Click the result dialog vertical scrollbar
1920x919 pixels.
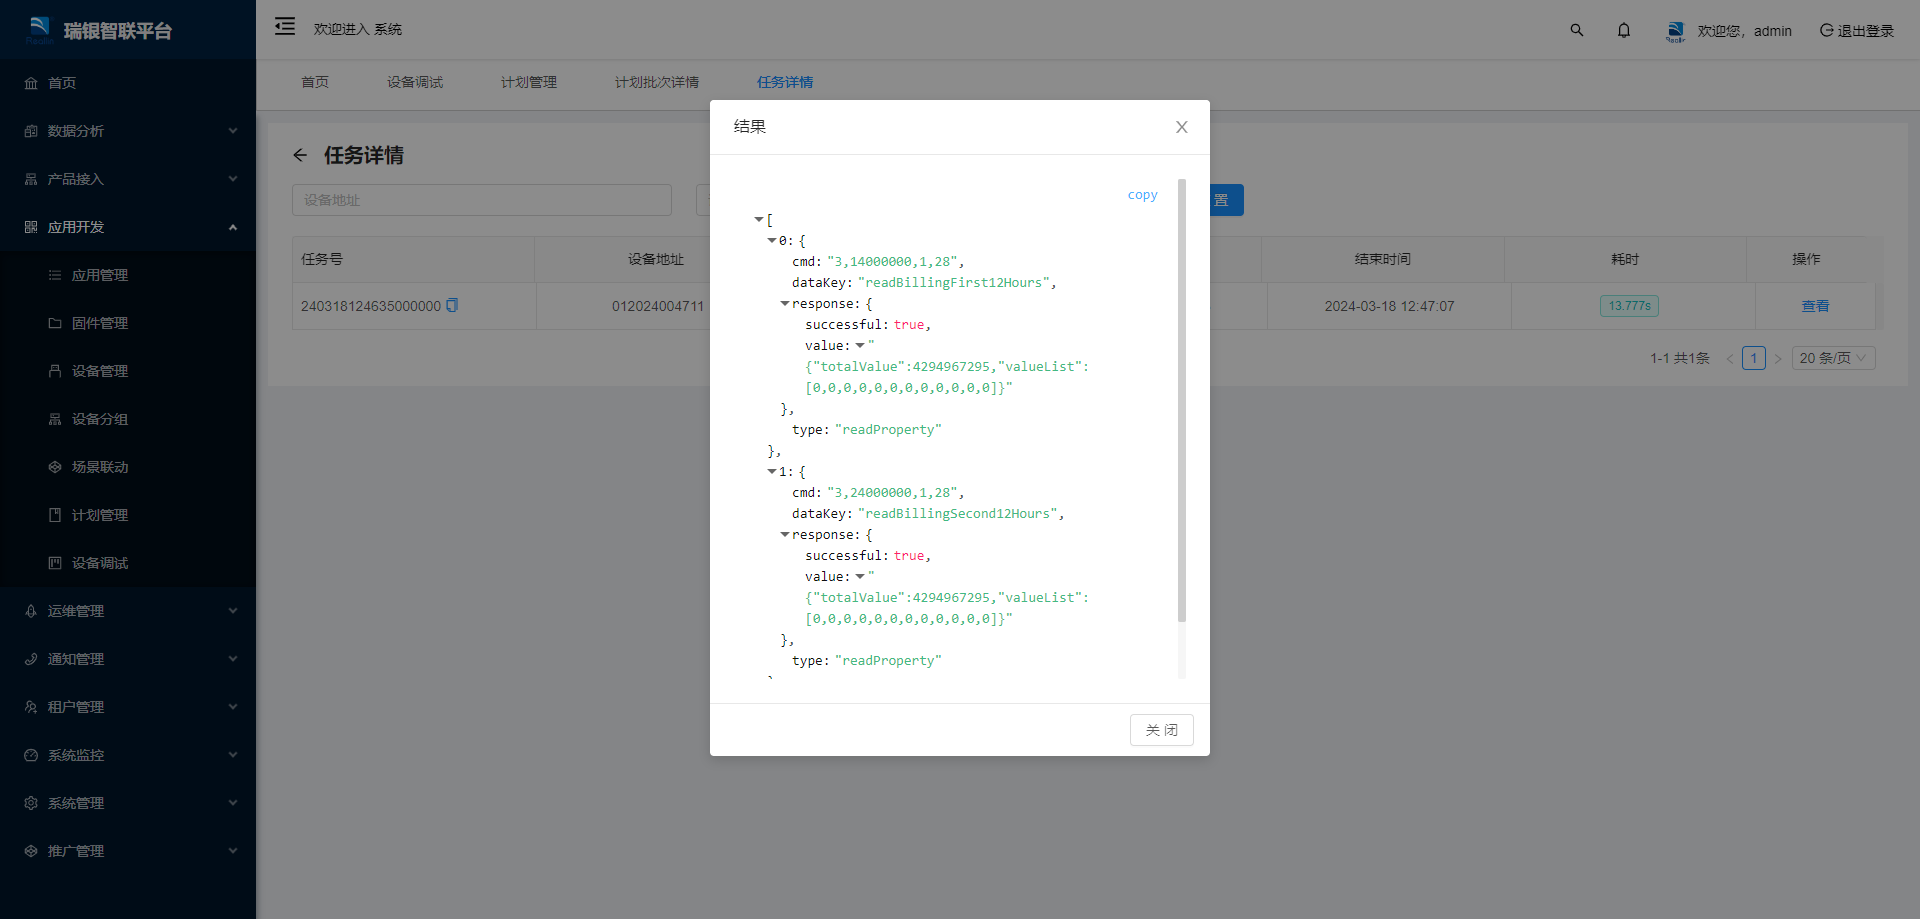[x=1182, y=400]
